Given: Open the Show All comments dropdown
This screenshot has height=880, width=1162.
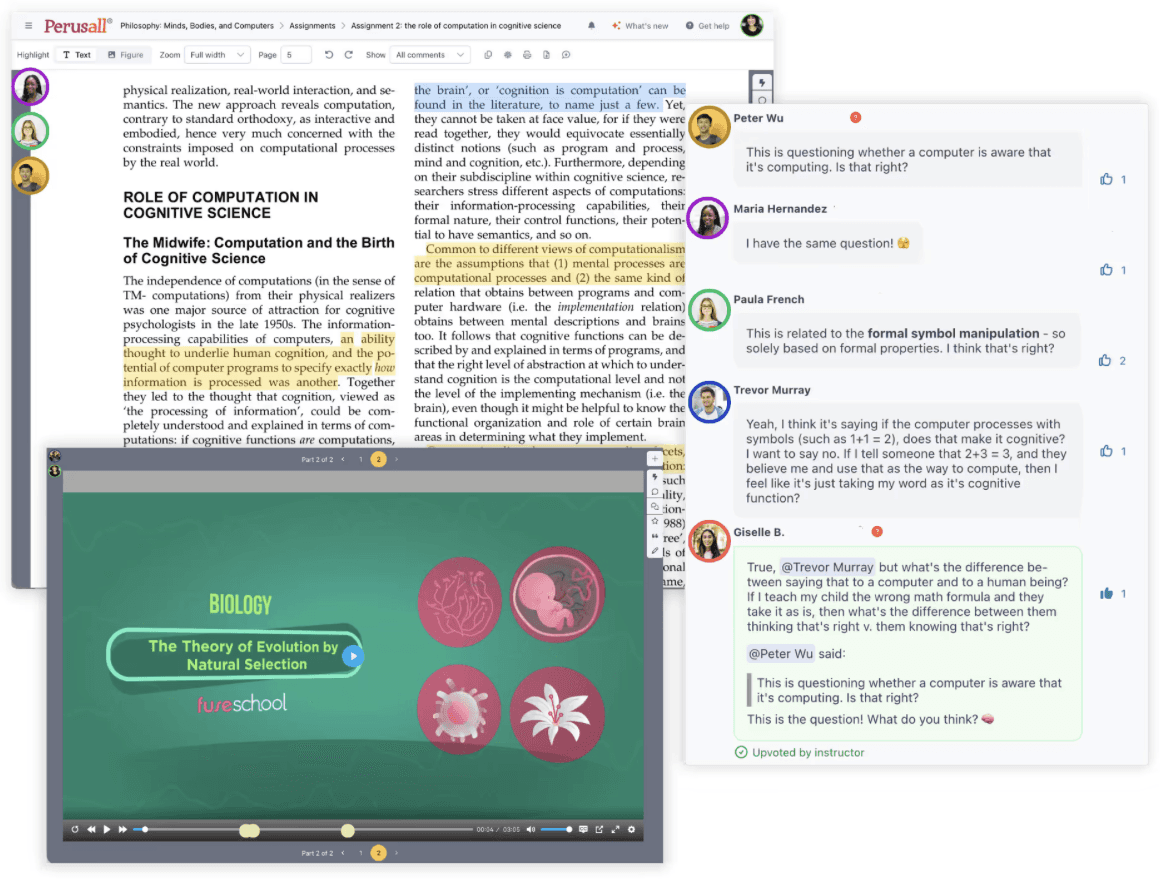Looking at the screenshot, I should pos(430,55).
